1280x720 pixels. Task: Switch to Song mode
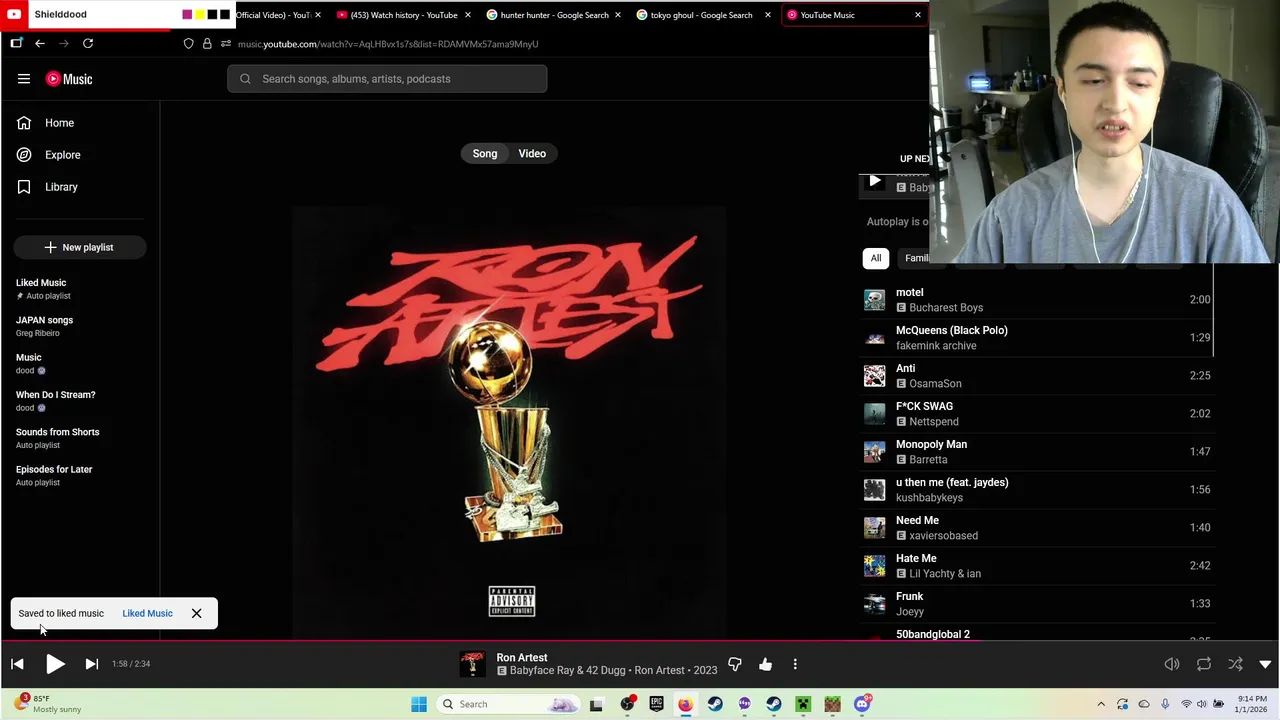pyautogui.click(x=485, y=154)
